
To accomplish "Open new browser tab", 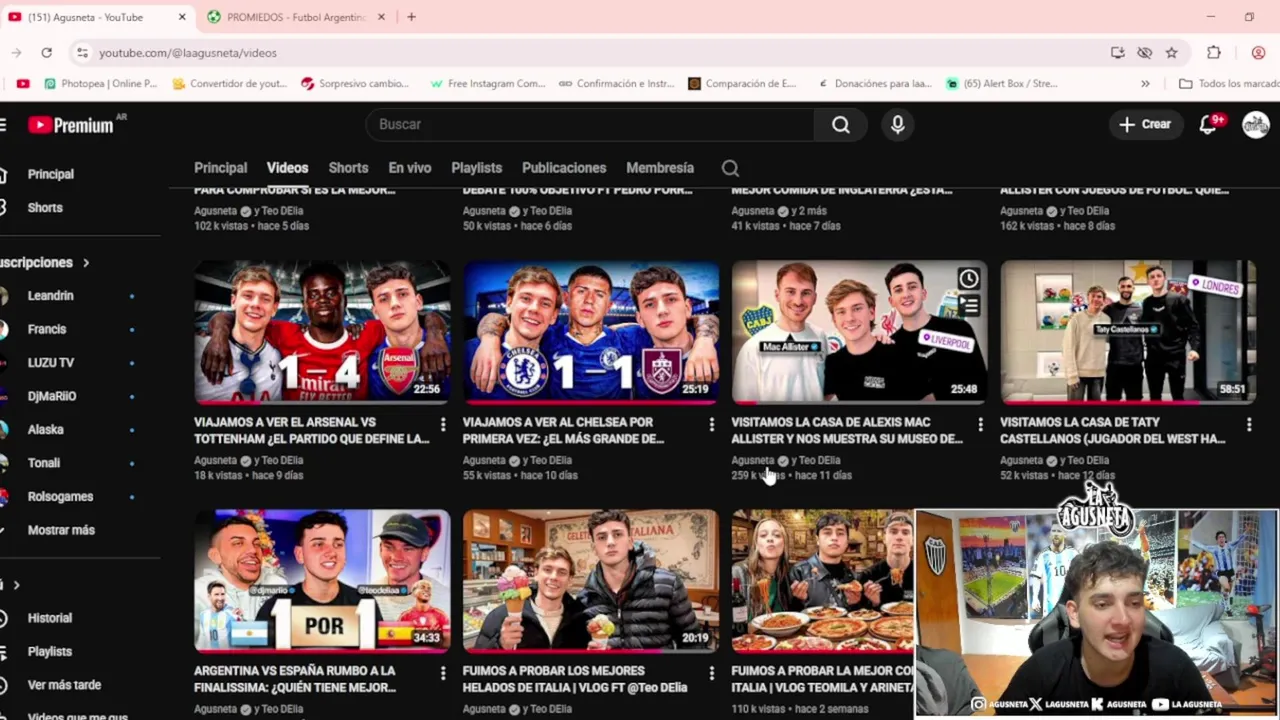I will pos(411,17).
